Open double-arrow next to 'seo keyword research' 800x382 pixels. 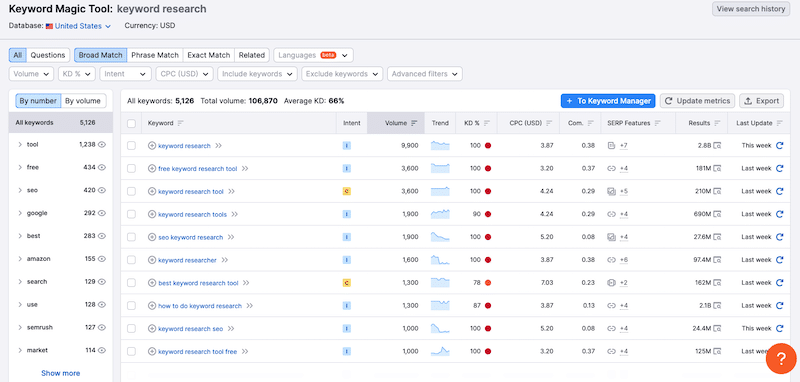pyautogui.click(x=231, y=237)
